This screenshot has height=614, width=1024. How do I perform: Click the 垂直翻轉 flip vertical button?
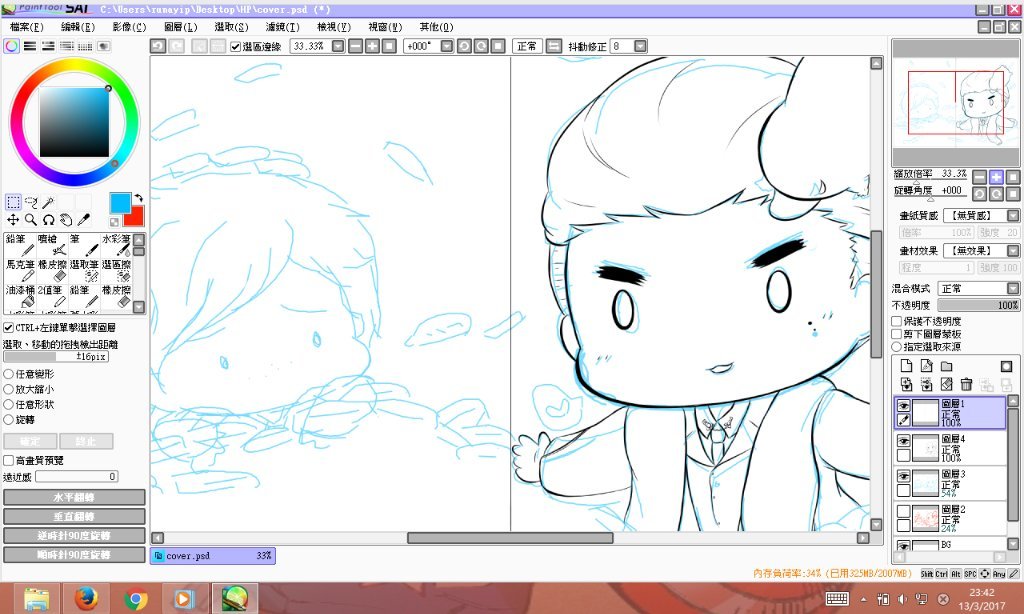pos(74,517)
